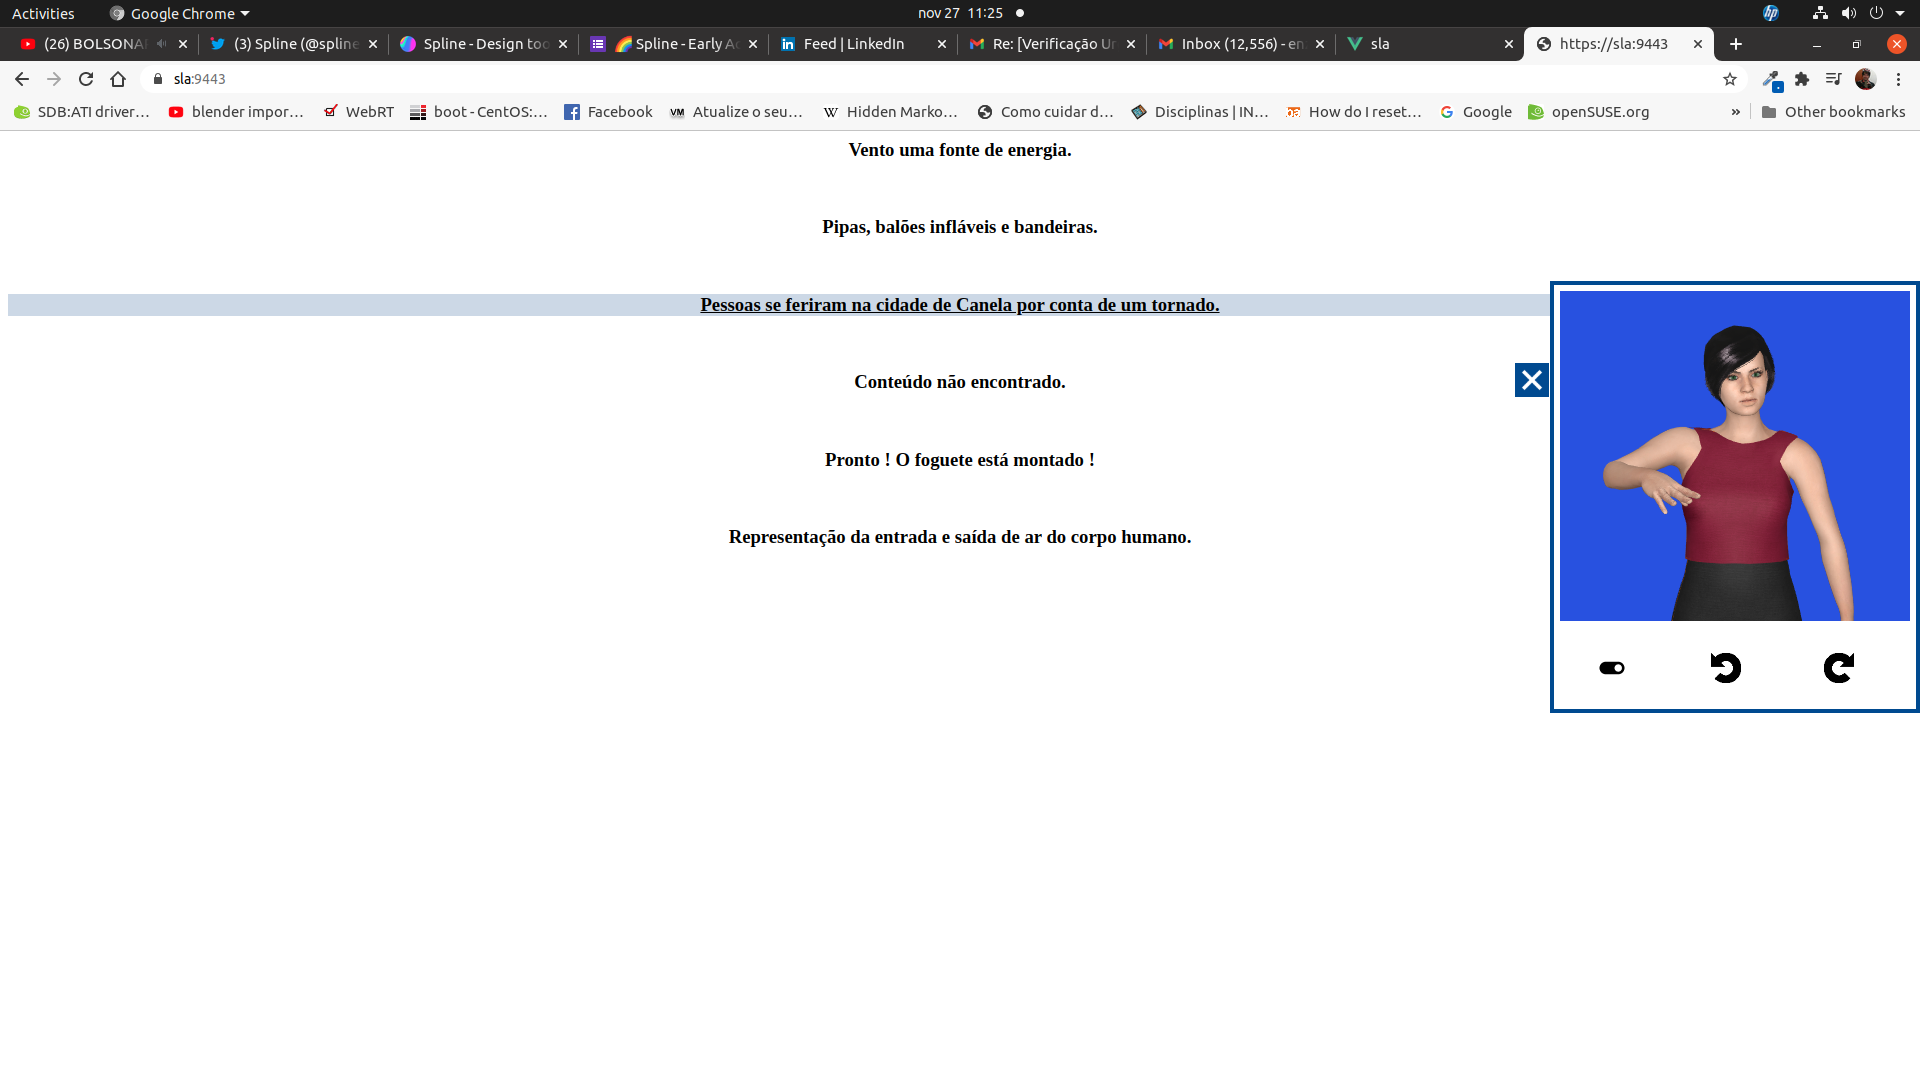Open a new browser tab

[x=1736, y=44]
